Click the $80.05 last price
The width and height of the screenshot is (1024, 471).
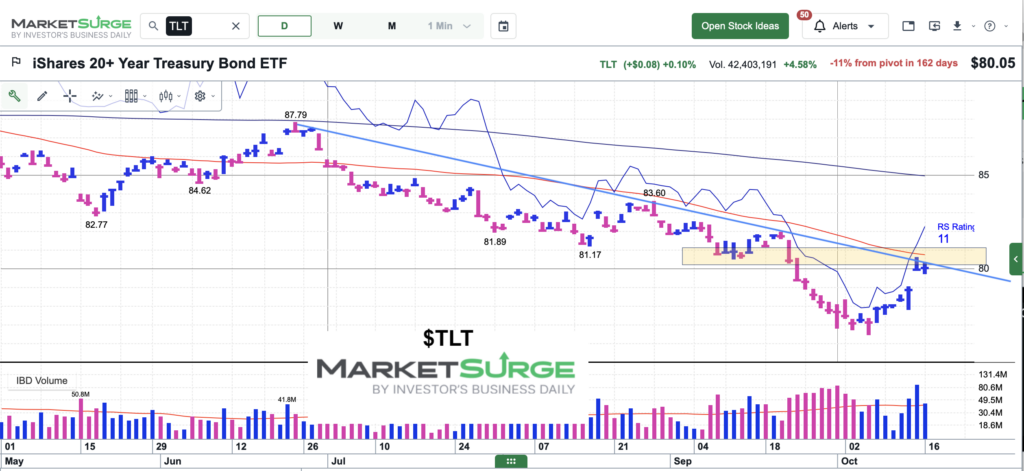click(993, 63)
